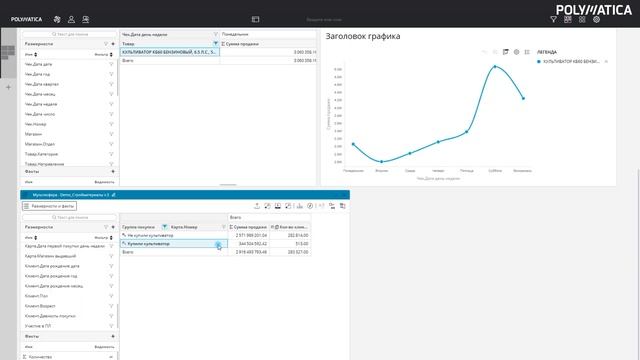Select the Клиент.Давность покупки dimension

[50, 316]
